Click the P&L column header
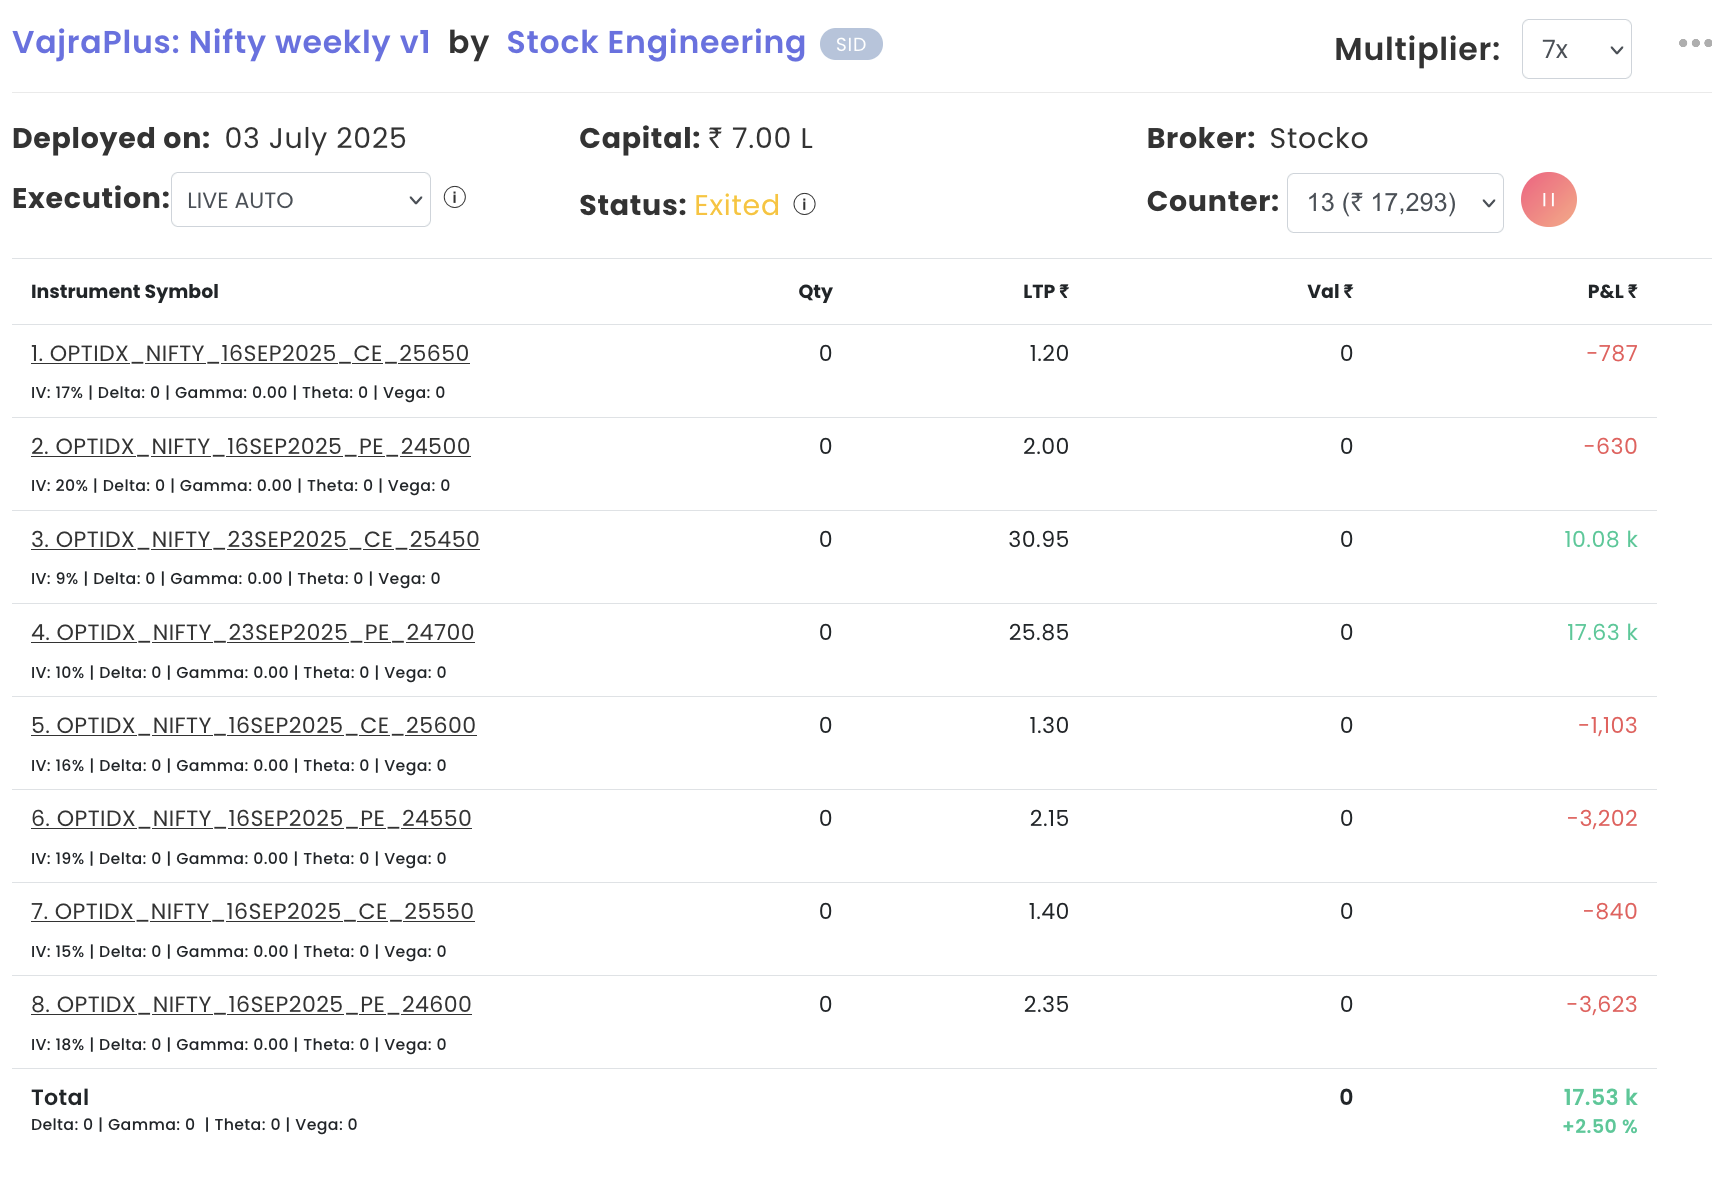Screen dimensions: 1712x1178 tap(1611, 292)
